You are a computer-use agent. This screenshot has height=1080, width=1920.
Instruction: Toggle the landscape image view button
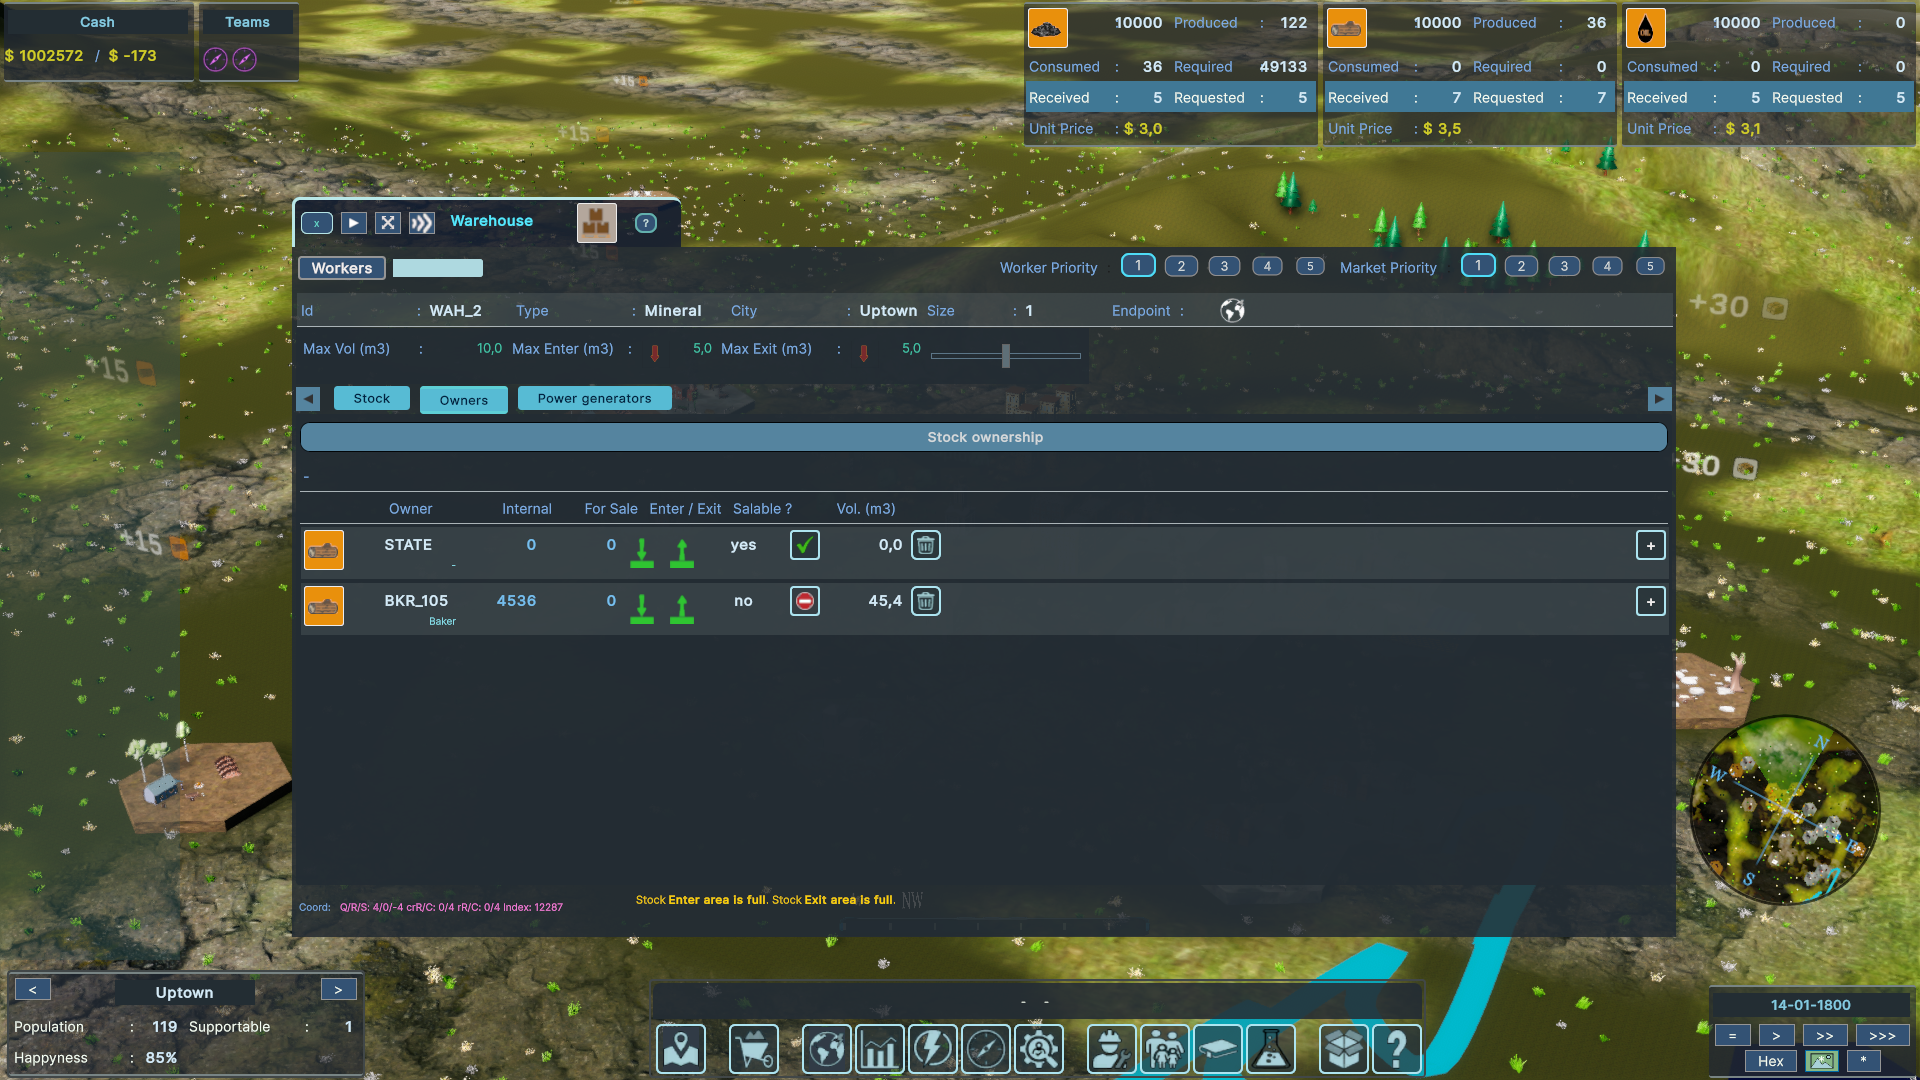[x=1821, y=1061]
